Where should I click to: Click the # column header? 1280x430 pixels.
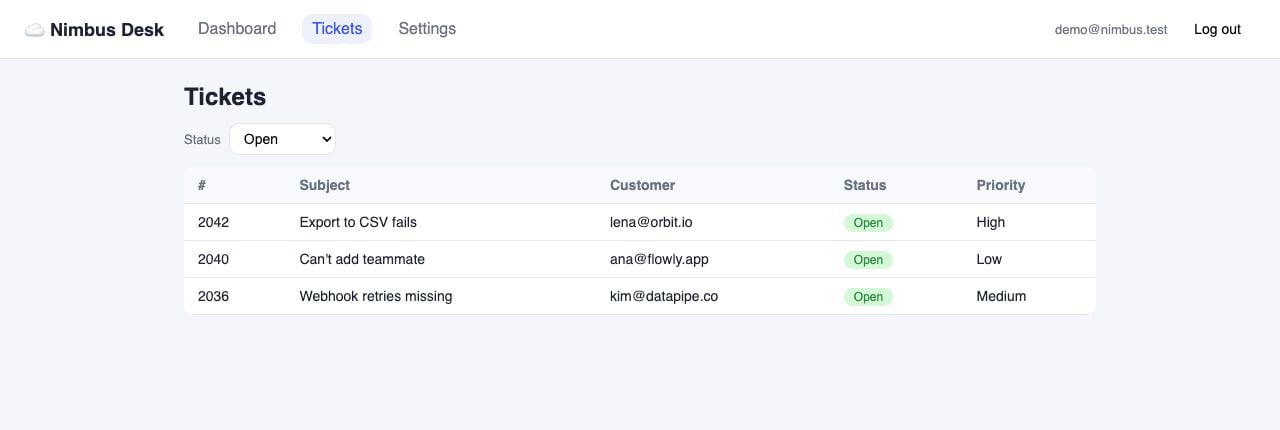(202, 185)
